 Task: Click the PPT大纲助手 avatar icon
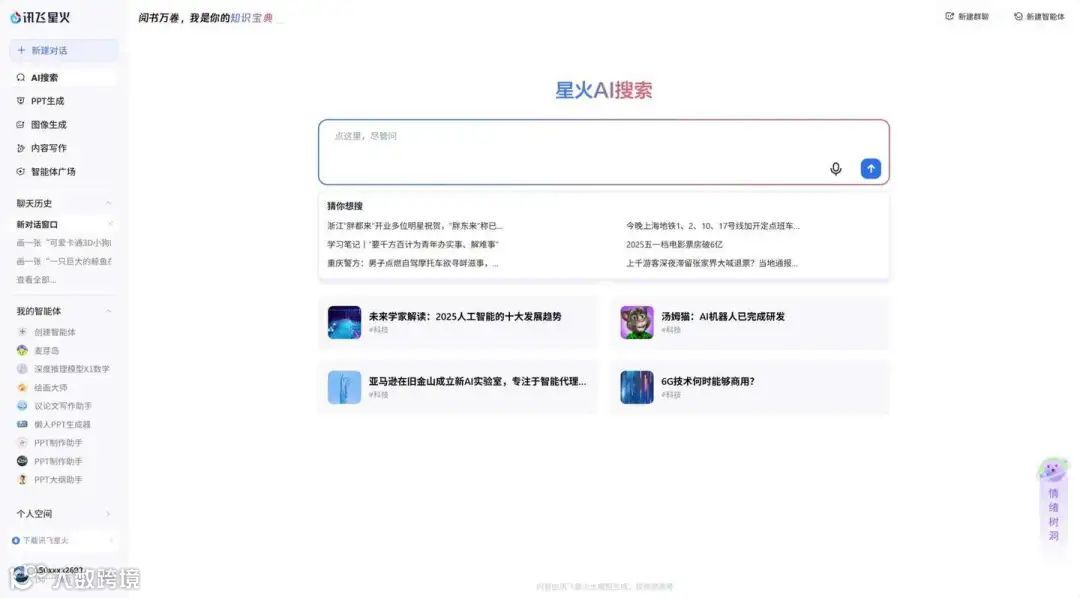coord(22,480)
